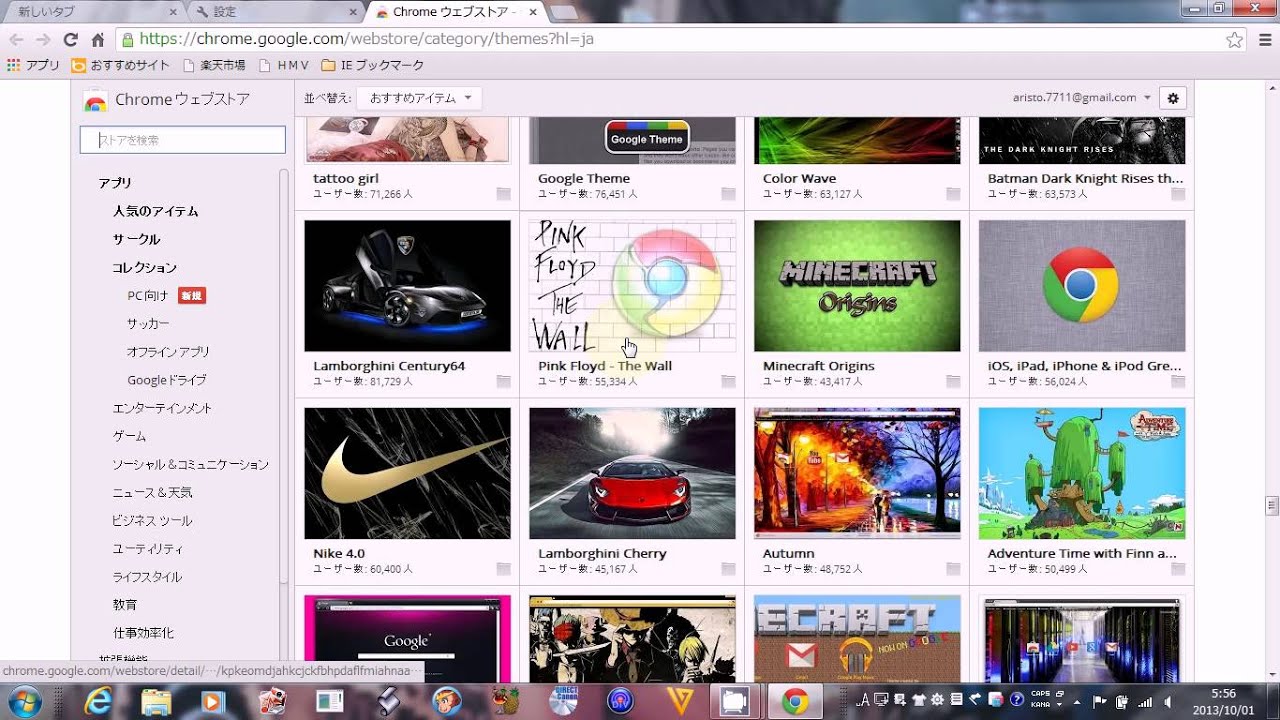Click the Chrome ウェブストア logo
1280x720 pixels.
click(167, 100)
